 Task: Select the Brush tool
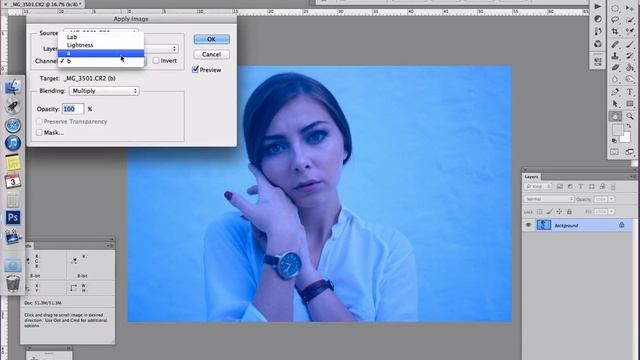pyautogui.click(x=630, y=44)
